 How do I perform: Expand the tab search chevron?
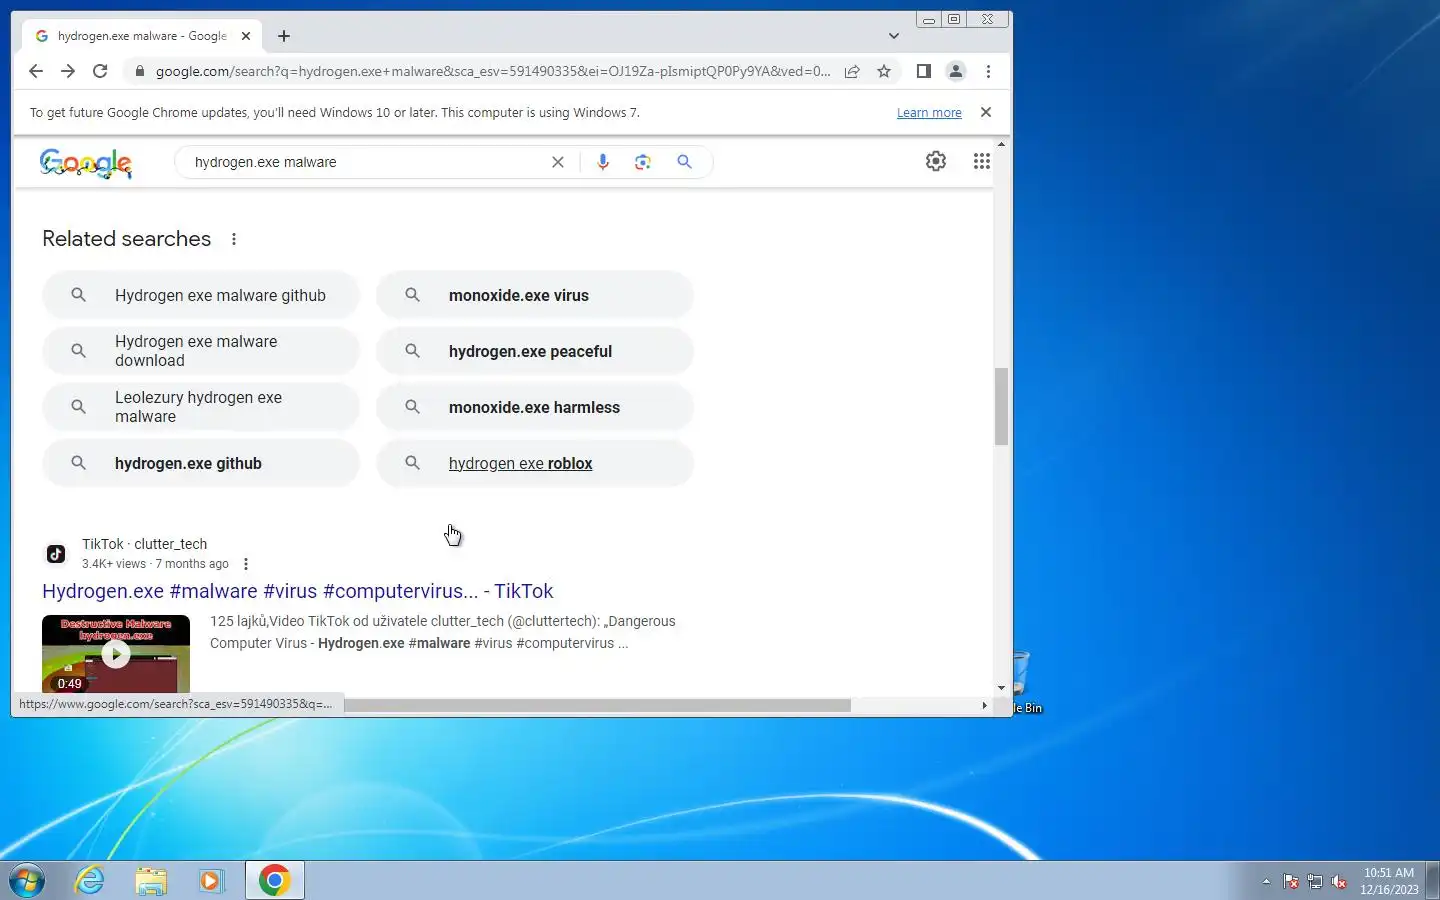coord(894,36)
